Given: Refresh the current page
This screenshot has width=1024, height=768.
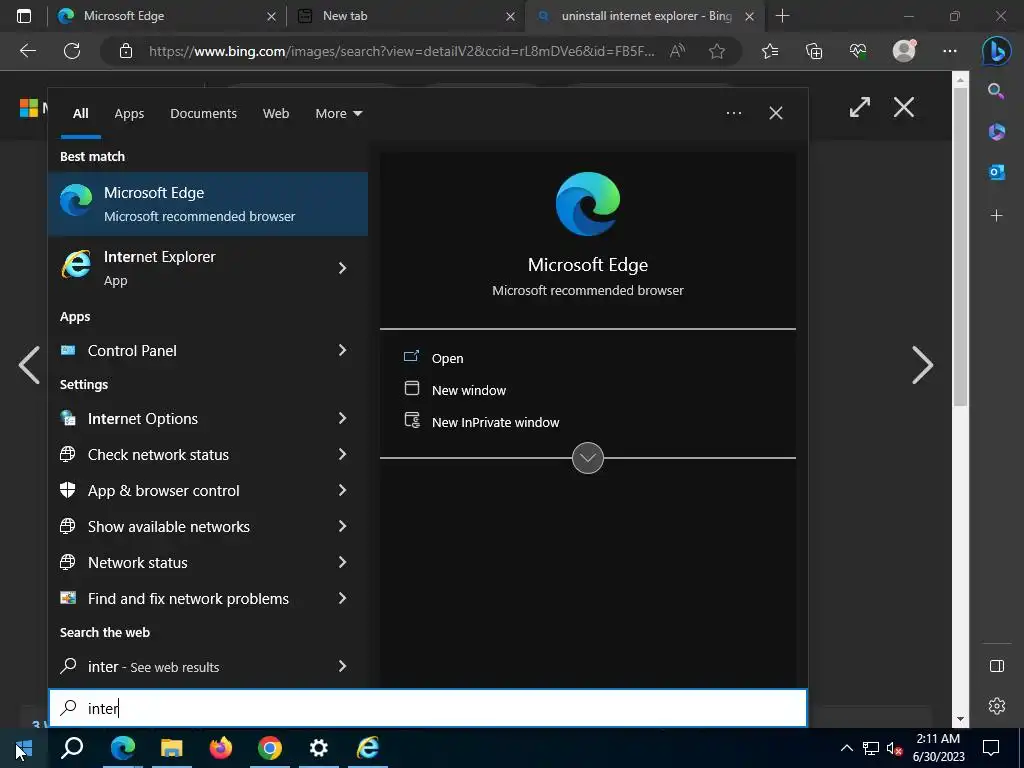Looking at the screenshot, I should click(72, 51).
